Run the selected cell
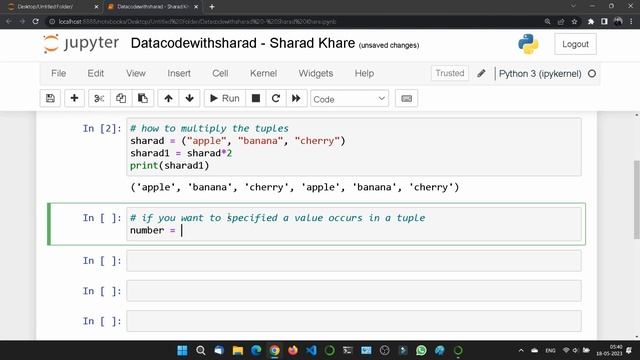The image size is (640, 360). tap(224, 98)
